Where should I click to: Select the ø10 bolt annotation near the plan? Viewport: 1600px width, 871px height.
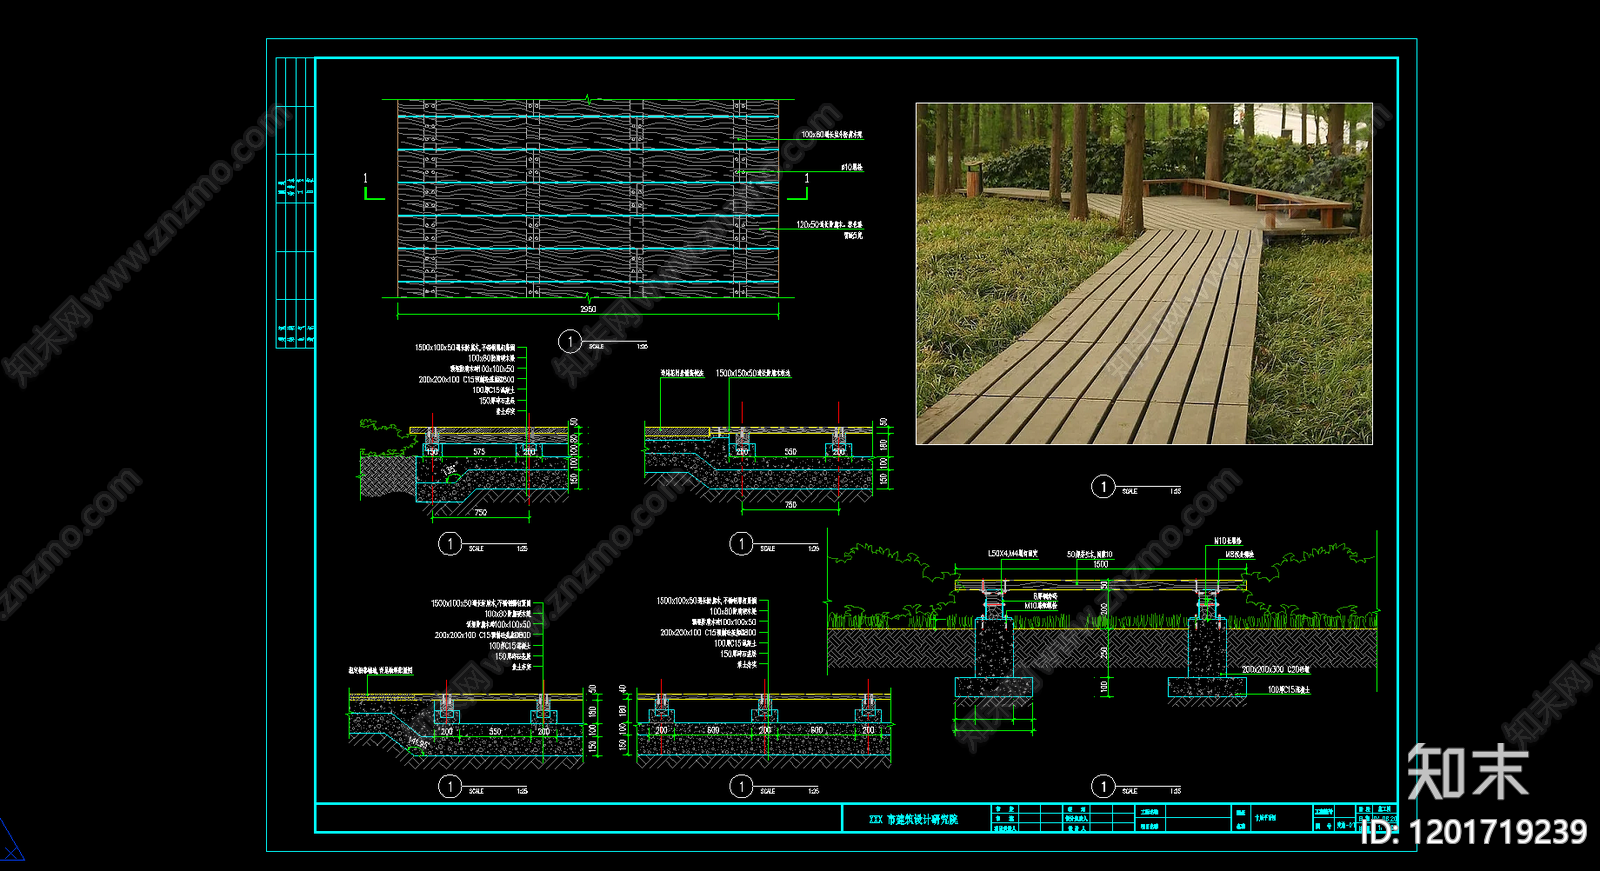pos(851,167)
